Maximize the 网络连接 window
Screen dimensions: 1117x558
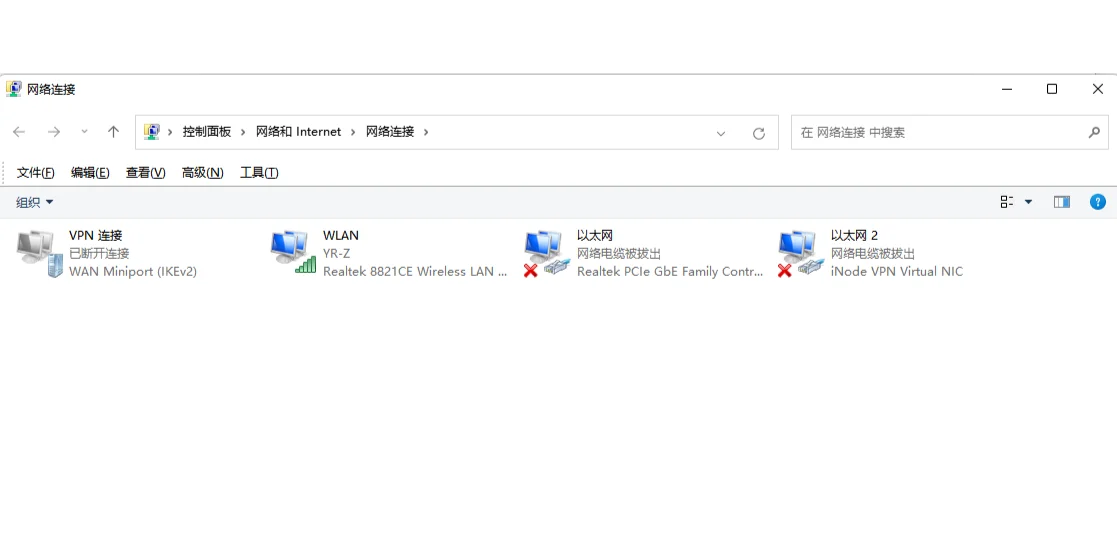pyautogui.click(x=1051, y=89)
